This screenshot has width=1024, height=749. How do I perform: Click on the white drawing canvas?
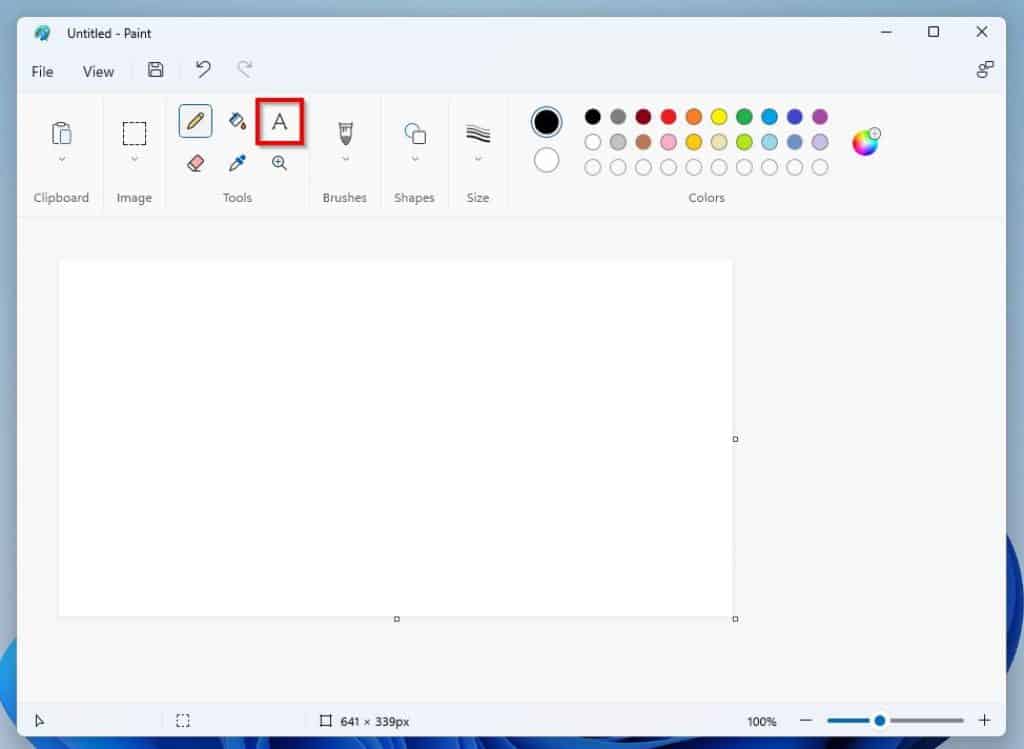395,438
